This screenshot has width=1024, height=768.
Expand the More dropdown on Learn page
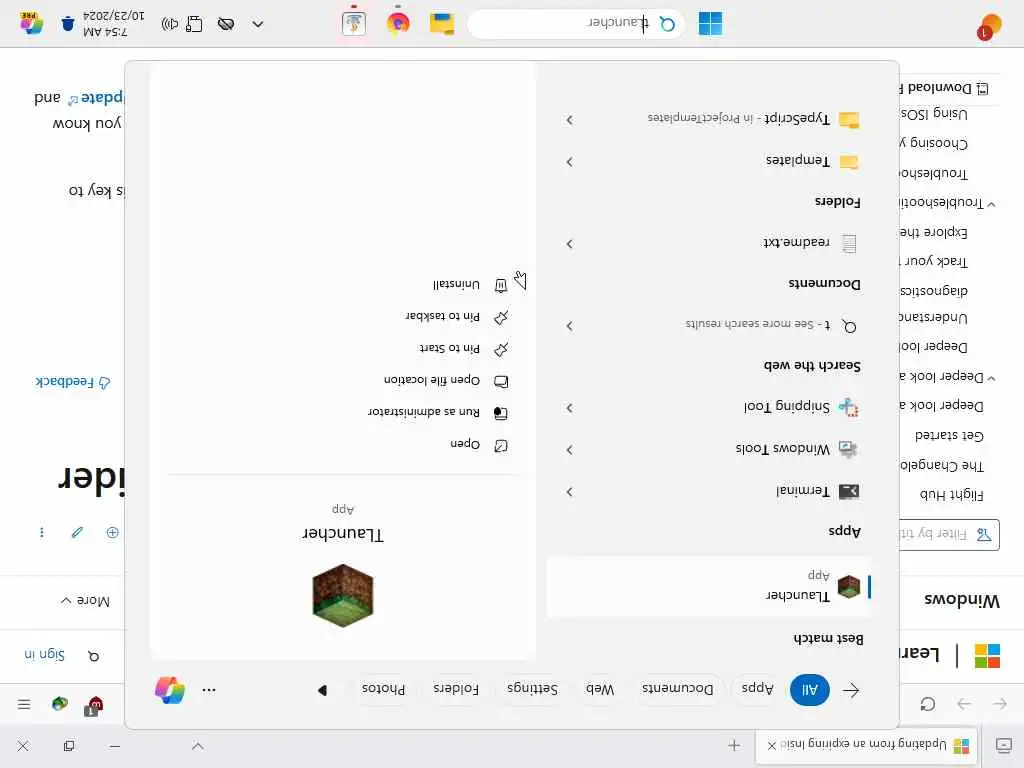(x=86, y=601)
